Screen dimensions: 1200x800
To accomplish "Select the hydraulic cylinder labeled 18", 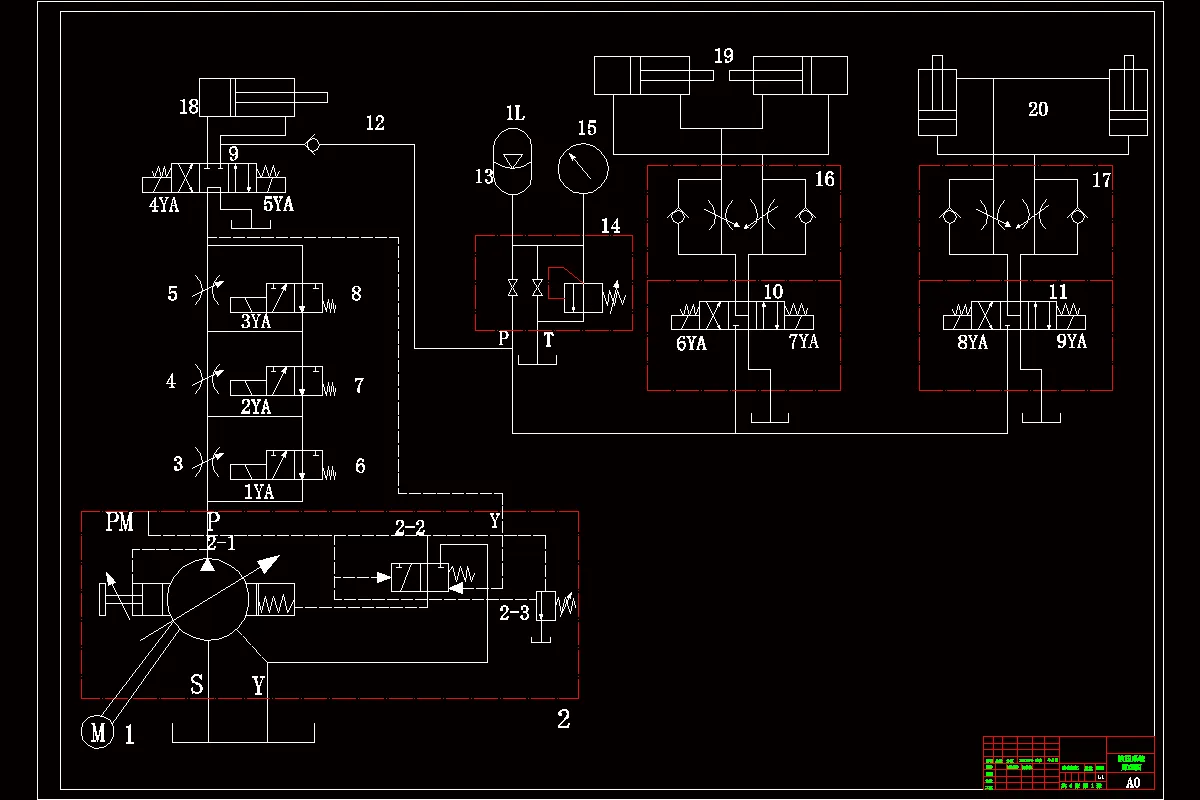I will tap(263, 98).
